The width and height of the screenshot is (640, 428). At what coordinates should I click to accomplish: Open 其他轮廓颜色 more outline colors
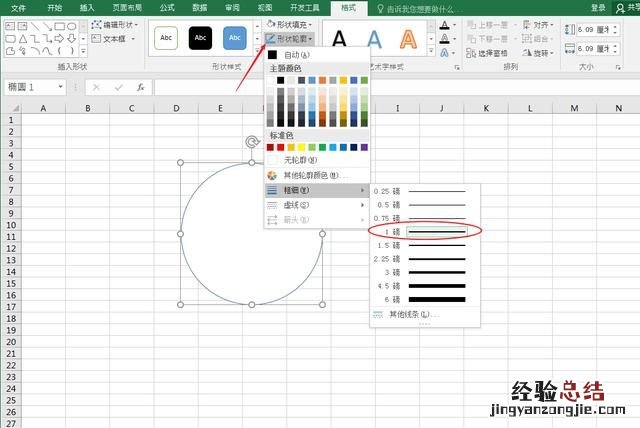(317, 175)
